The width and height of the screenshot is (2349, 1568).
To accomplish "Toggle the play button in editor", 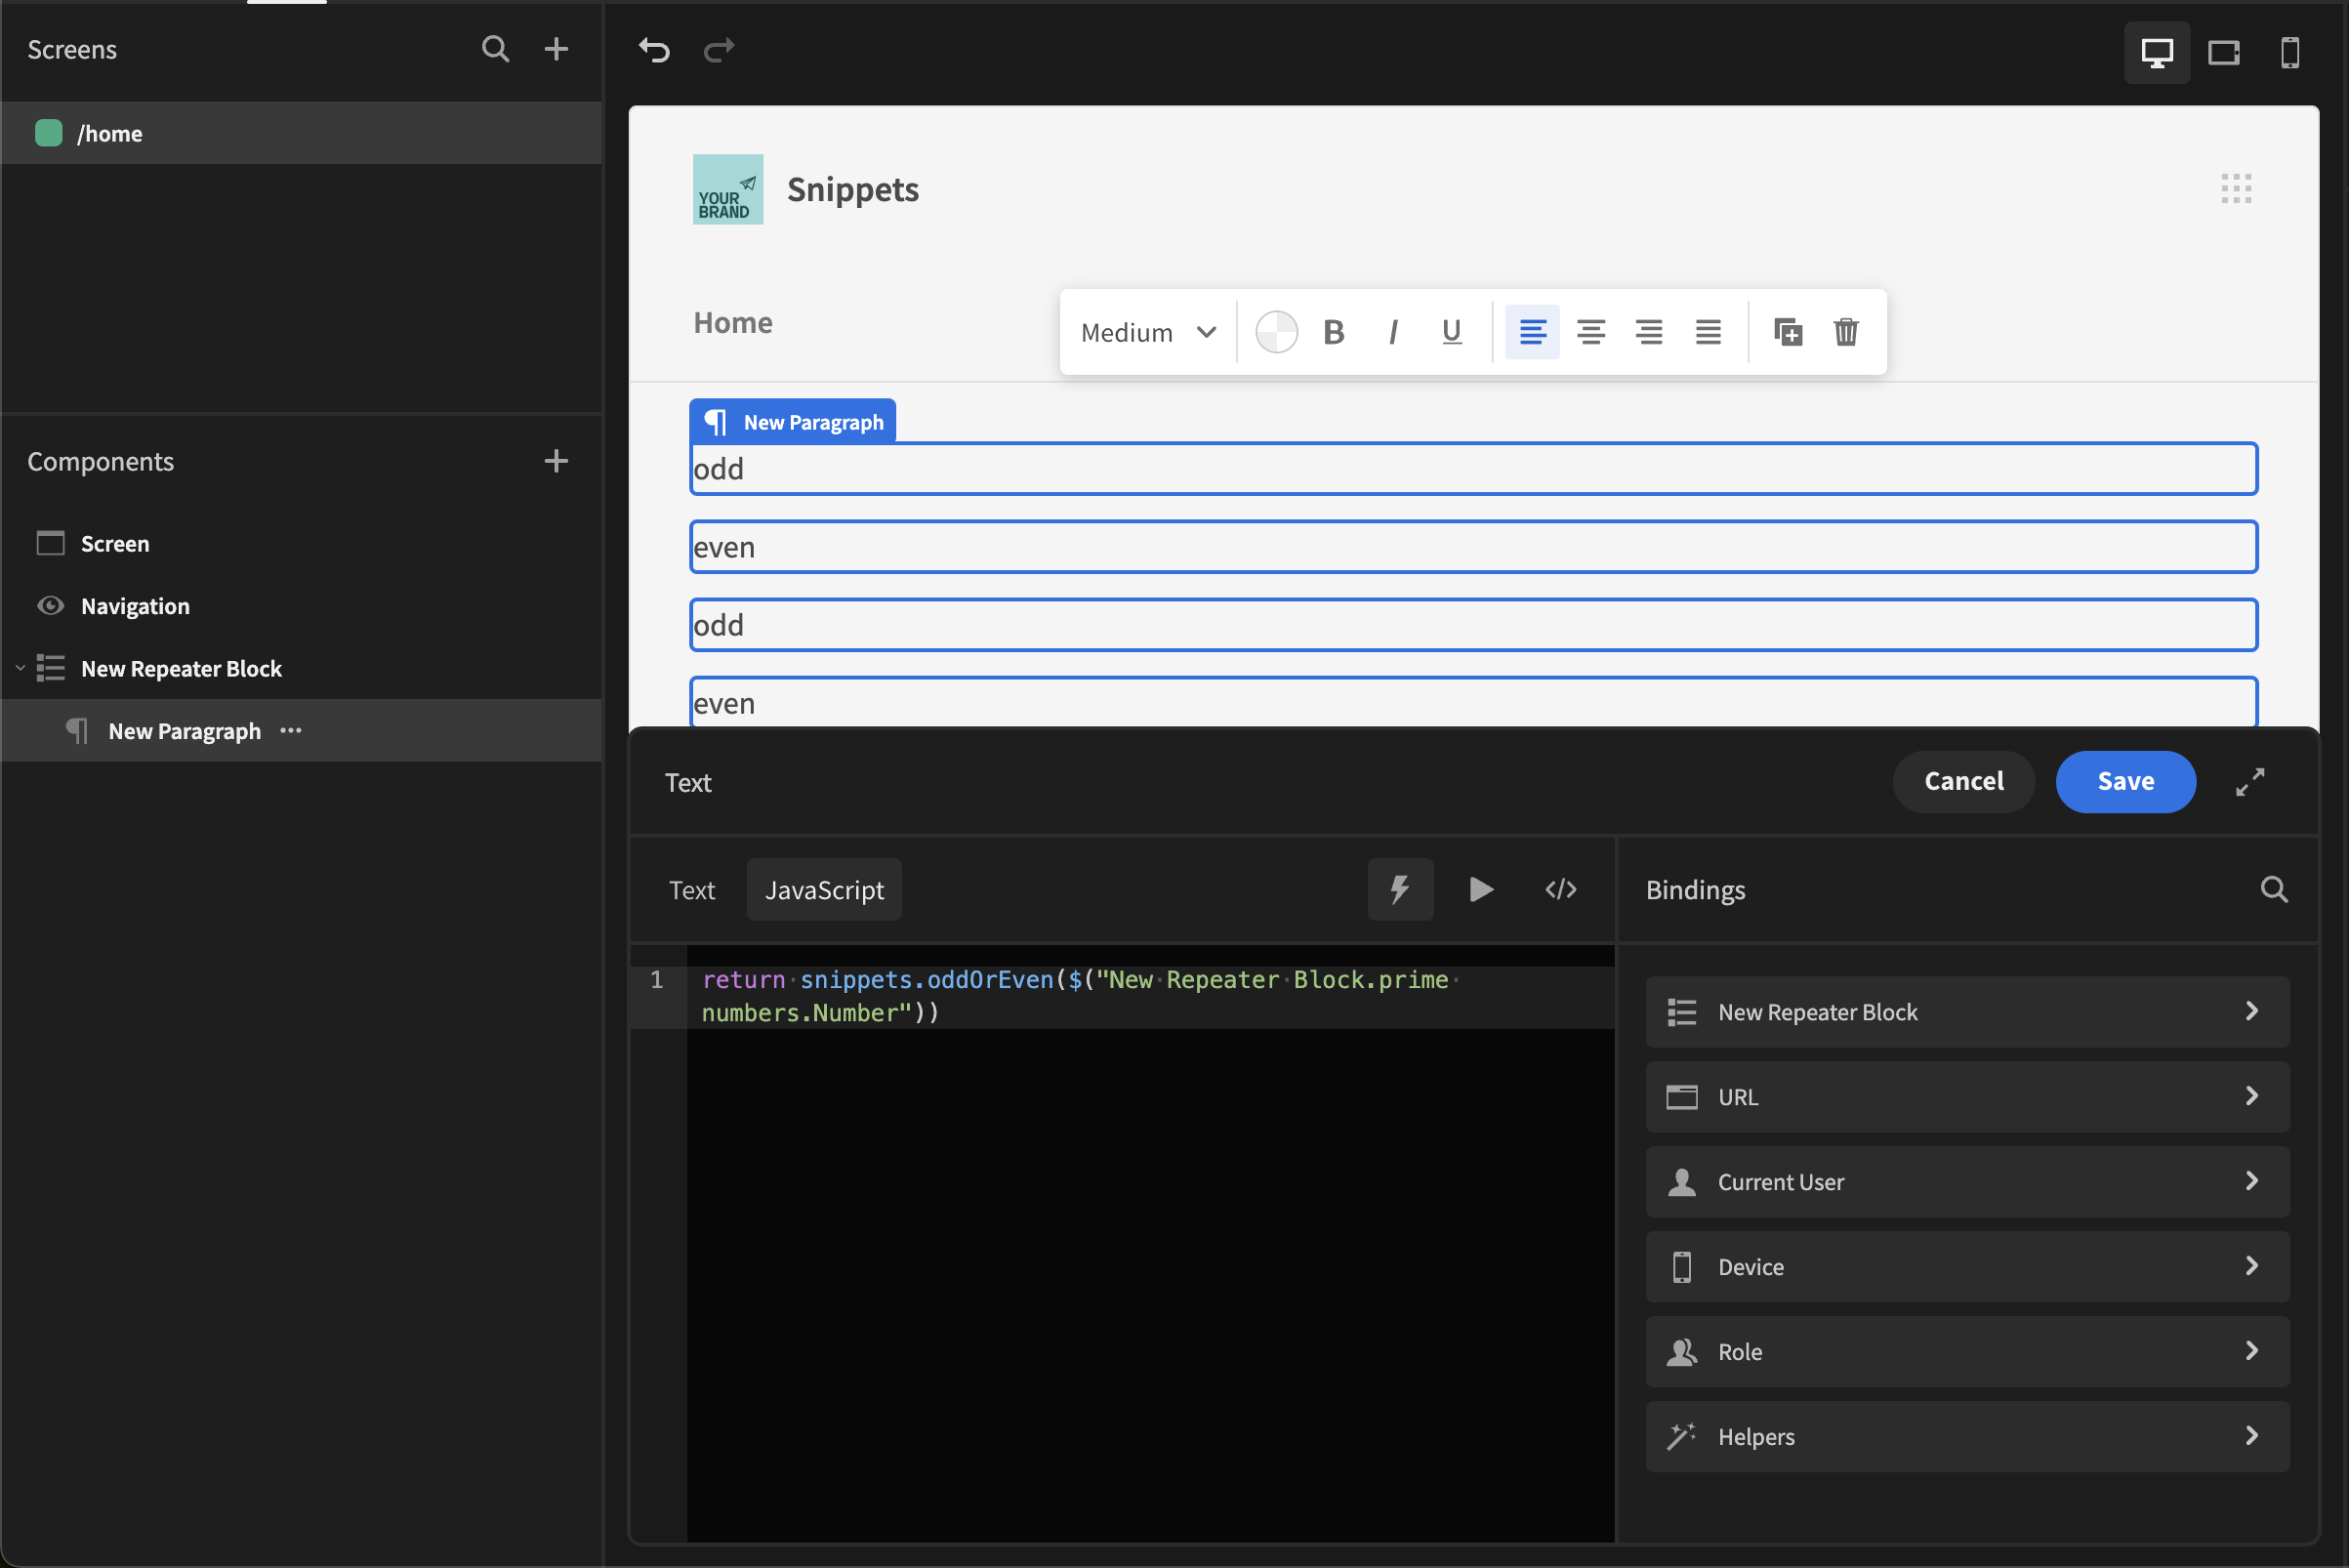I will point(1481,889).
